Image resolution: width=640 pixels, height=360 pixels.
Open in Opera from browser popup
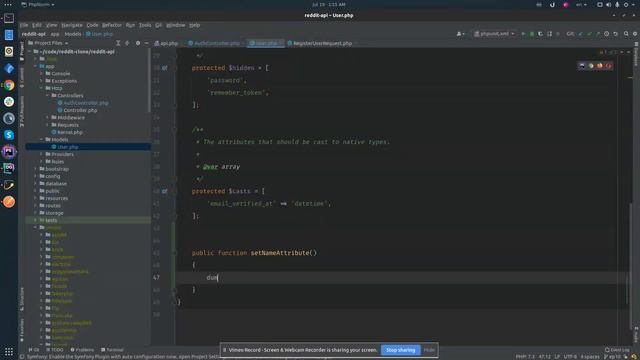tap(609, 66)
